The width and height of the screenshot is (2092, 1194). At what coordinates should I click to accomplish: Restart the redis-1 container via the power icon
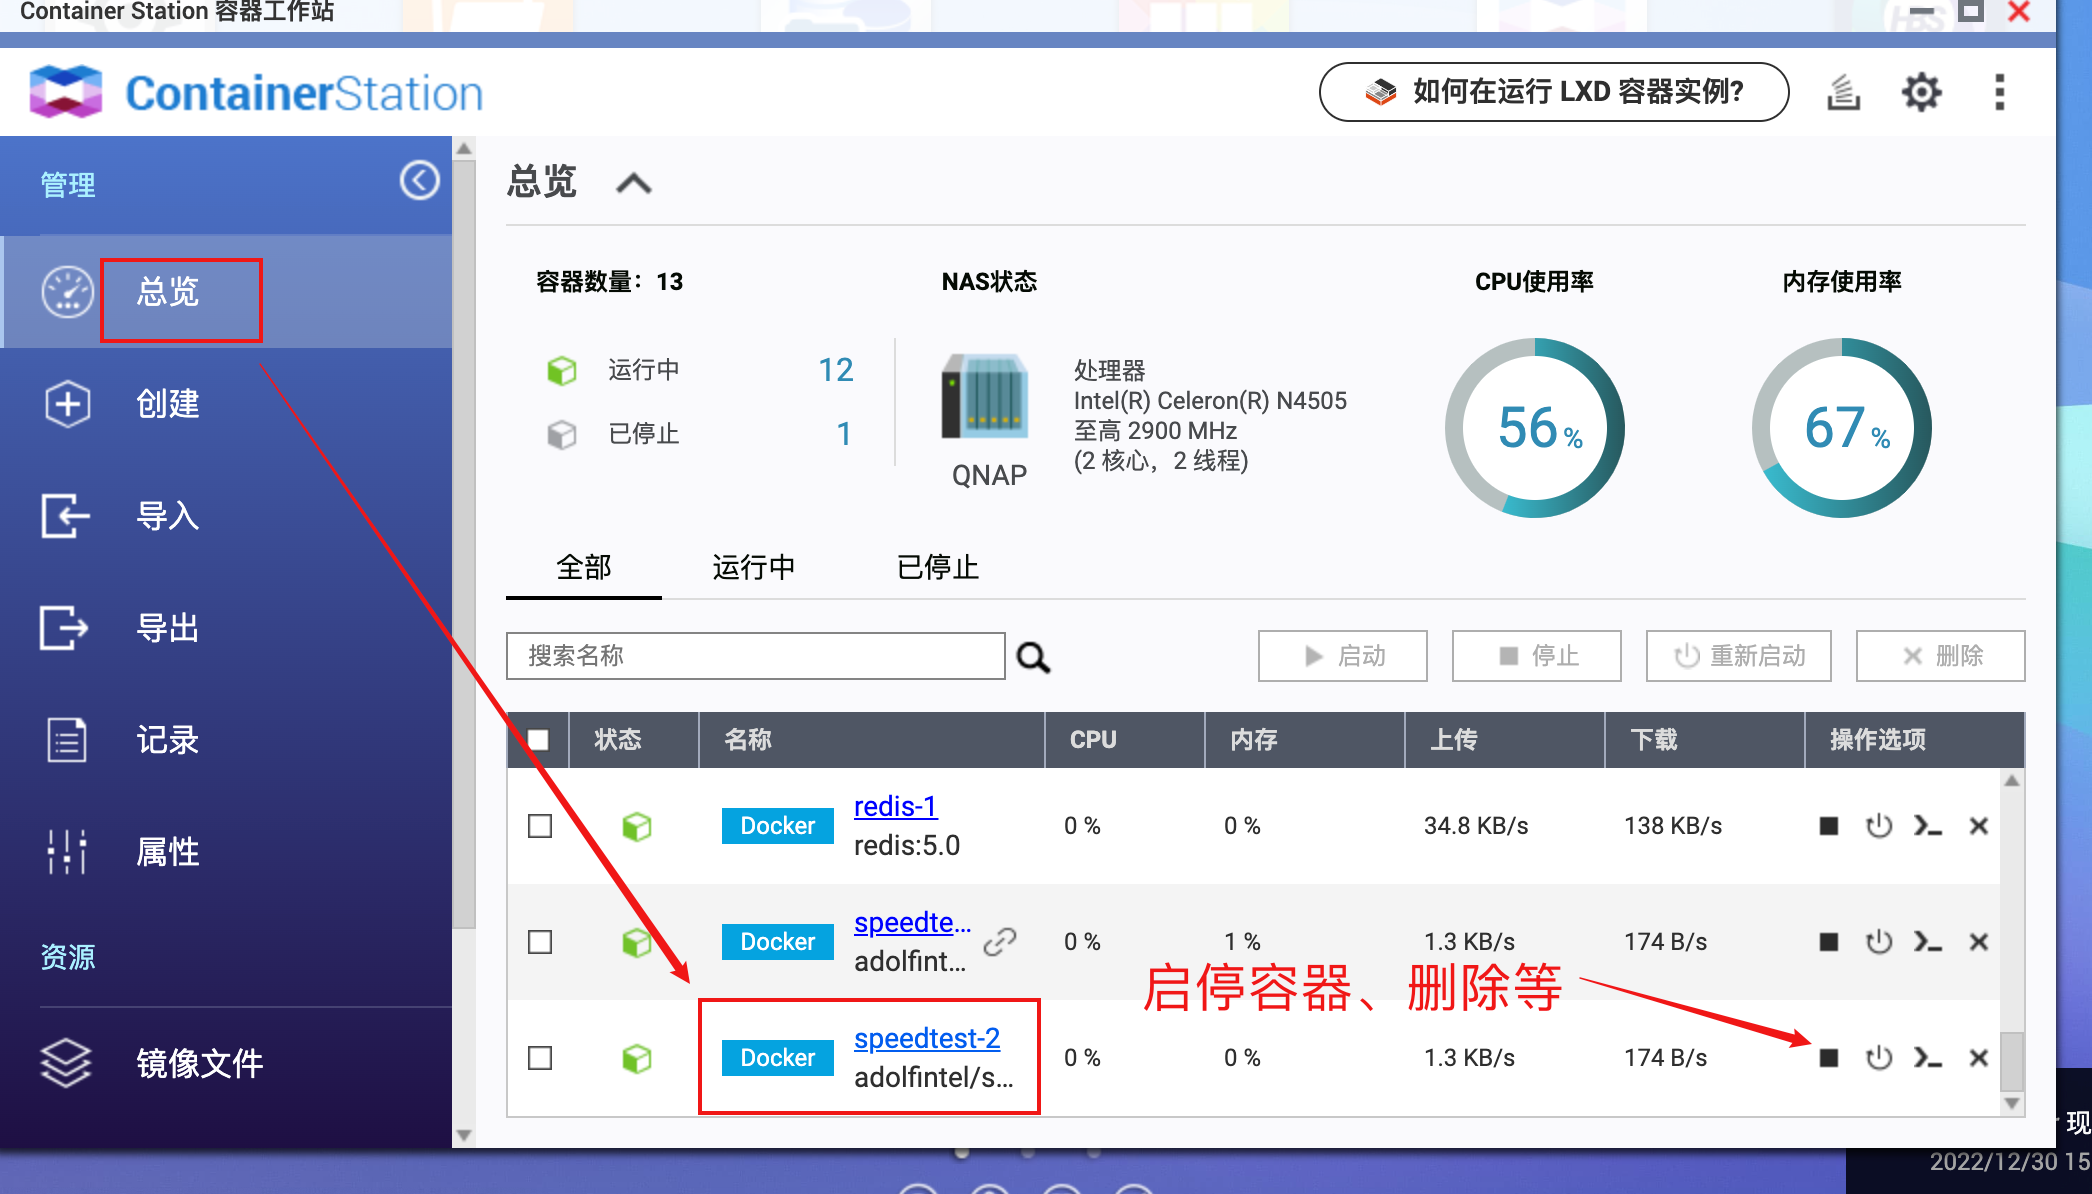point(1879,826)
